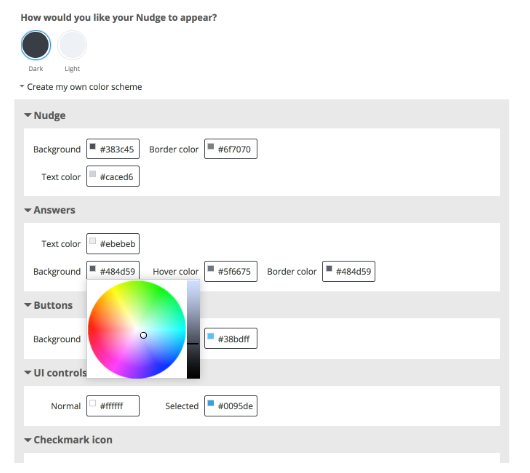
Task: Collapse Create my own color scheme
Action: coord(81,87)
